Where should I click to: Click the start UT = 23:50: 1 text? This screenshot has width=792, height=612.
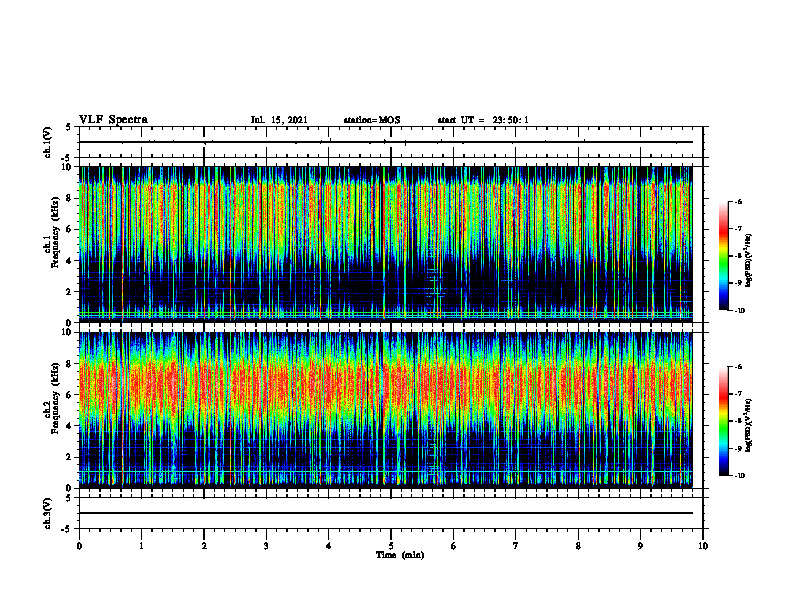(x=483, y=120)
